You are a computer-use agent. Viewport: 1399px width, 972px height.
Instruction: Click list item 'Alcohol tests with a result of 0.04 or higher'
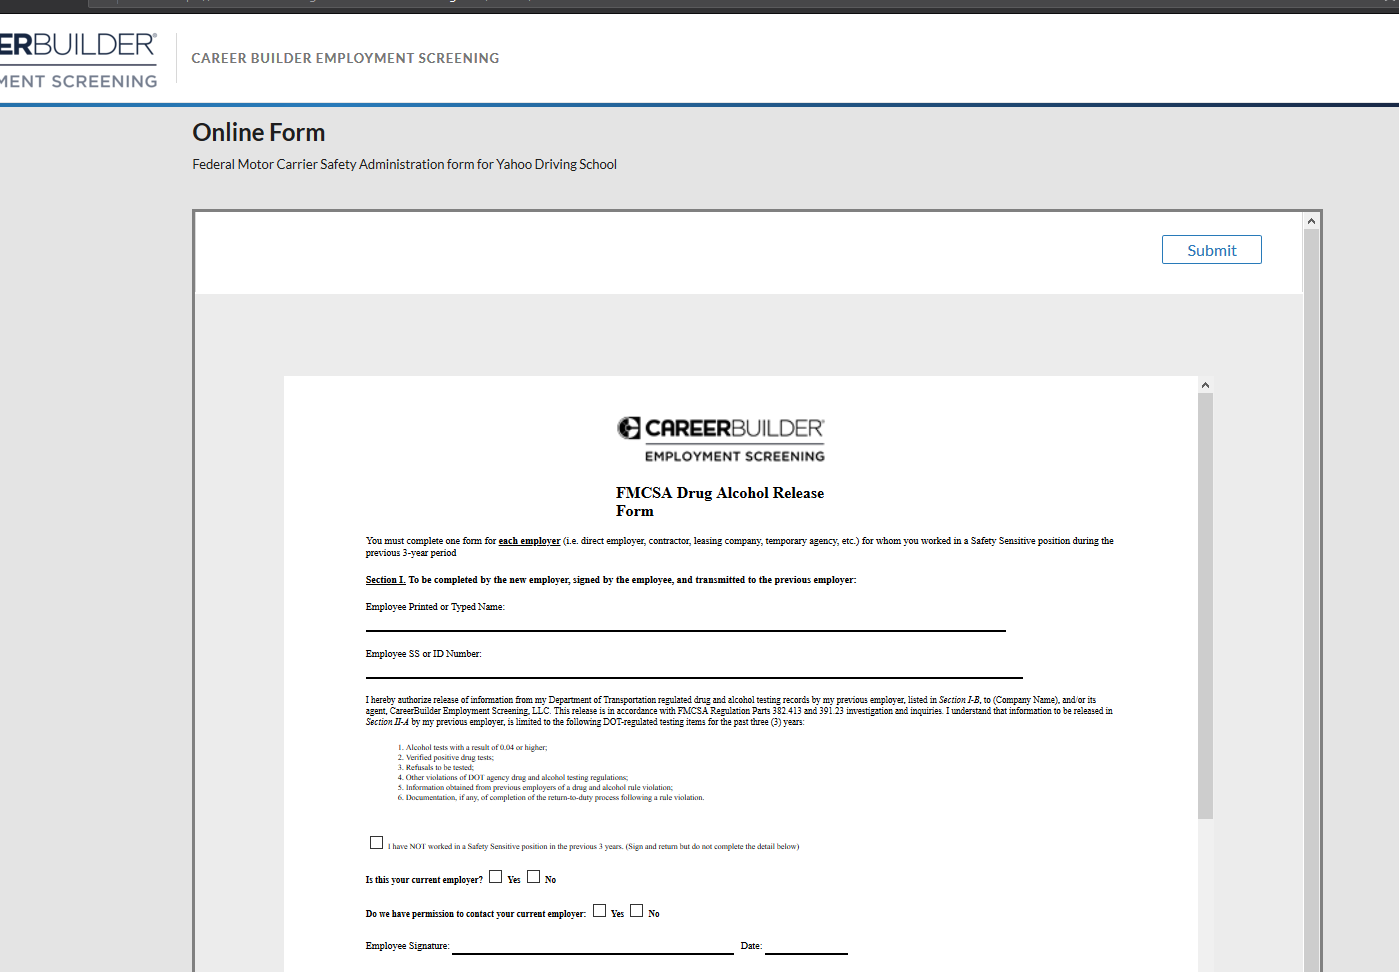tap(476, 747)
